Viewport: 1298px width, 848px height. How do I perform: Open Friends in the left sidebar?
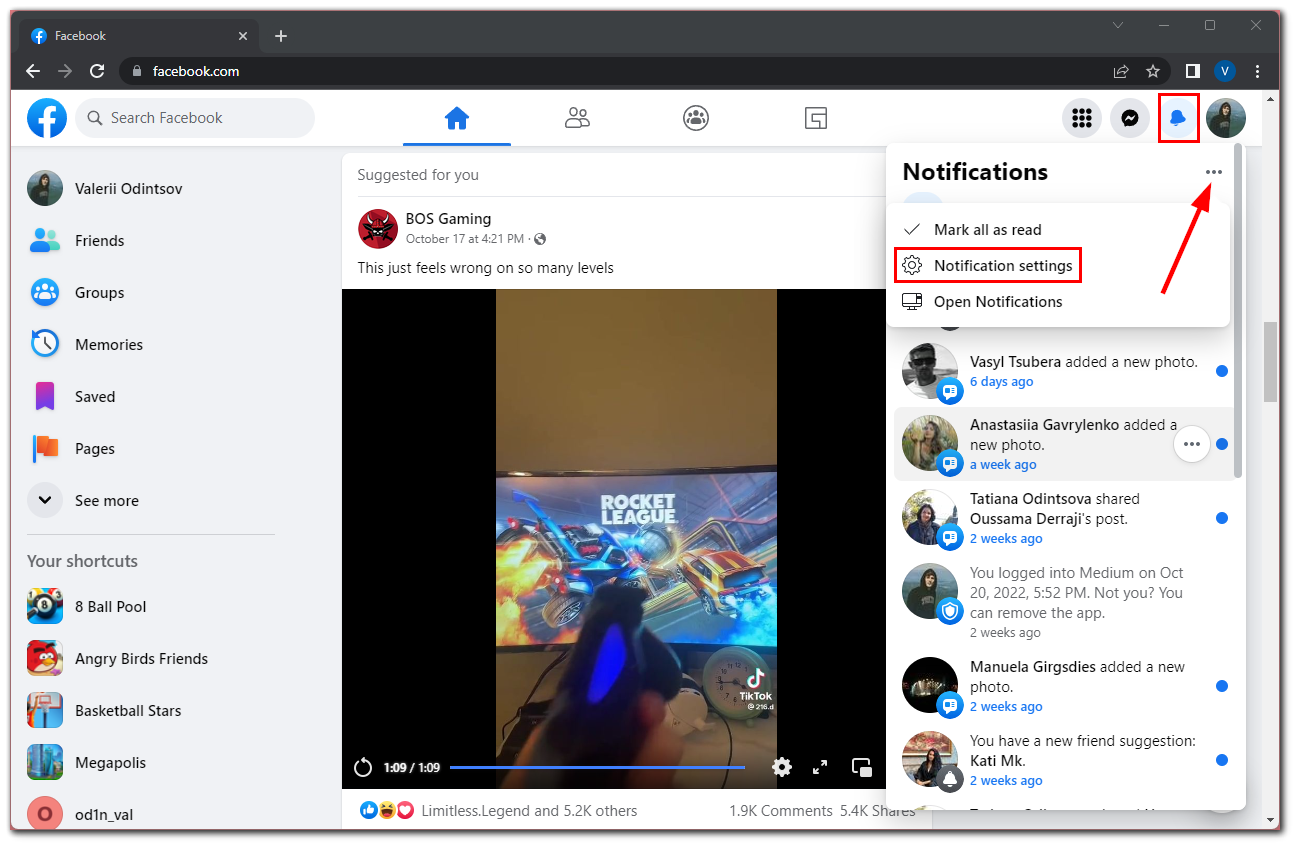150,240
